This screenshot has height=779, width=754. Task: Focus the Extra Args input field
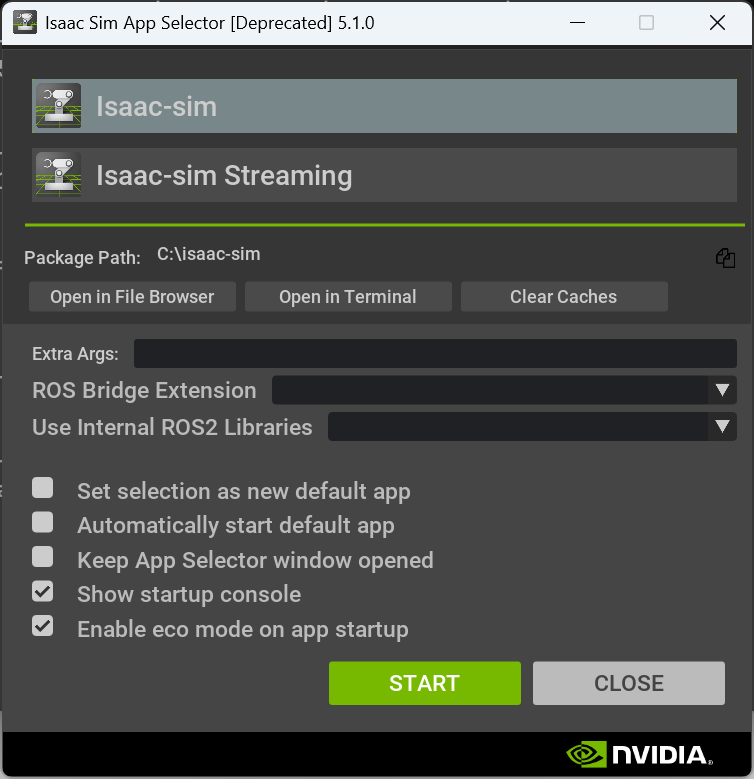[435, 353]
